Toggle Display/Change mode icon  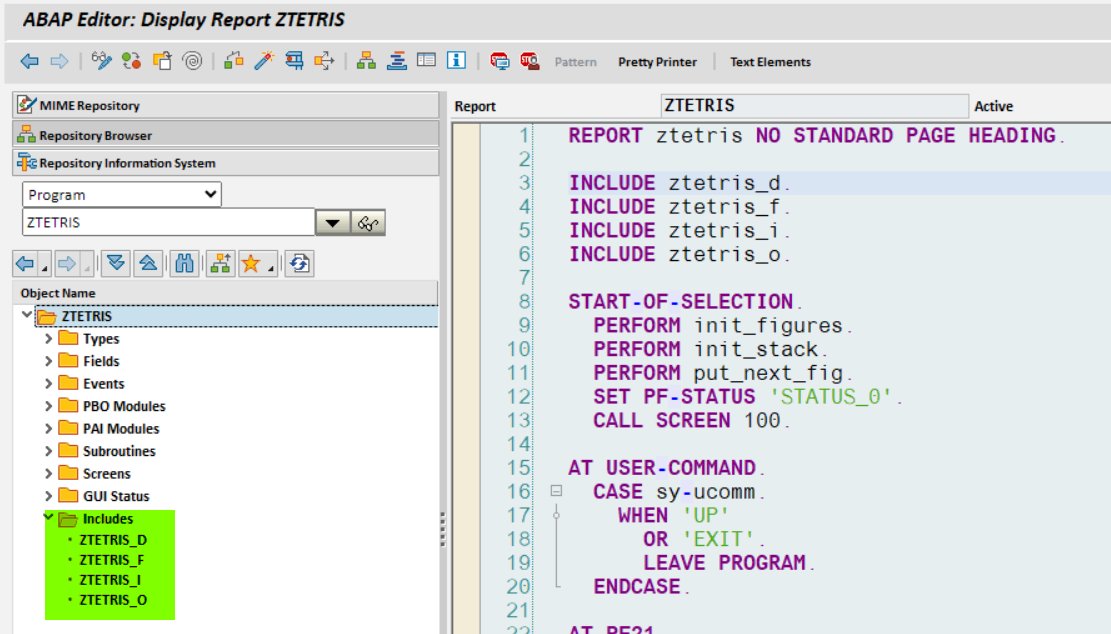(101, 62)
